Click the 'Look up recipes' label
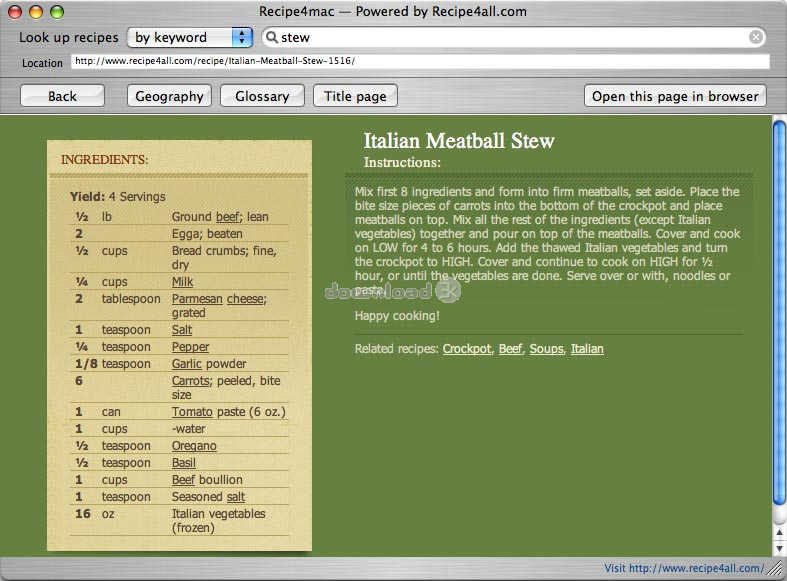The image size is (787, 581). click(x=69, y=38)
